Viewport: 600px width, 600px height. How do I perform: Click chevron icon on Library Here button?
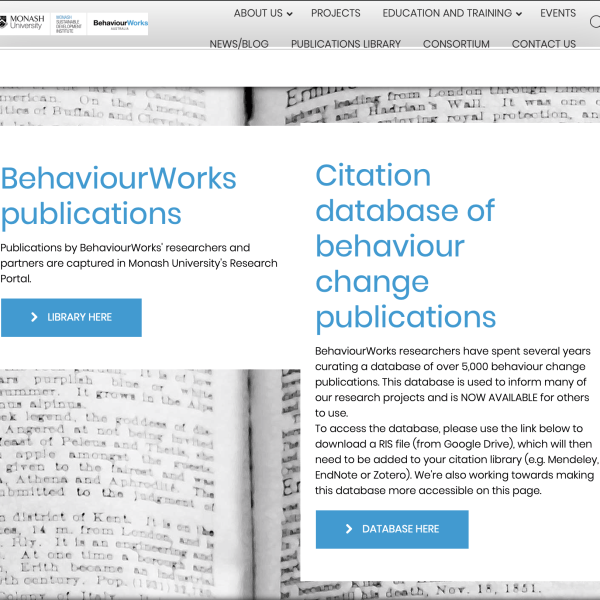coord(34,317)
